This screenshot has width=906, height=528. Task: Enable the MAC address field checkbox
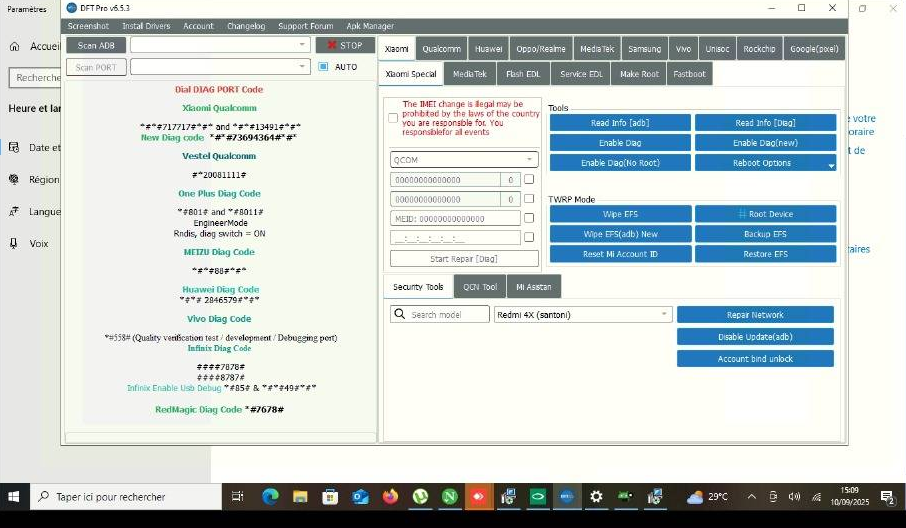(529, 237)
